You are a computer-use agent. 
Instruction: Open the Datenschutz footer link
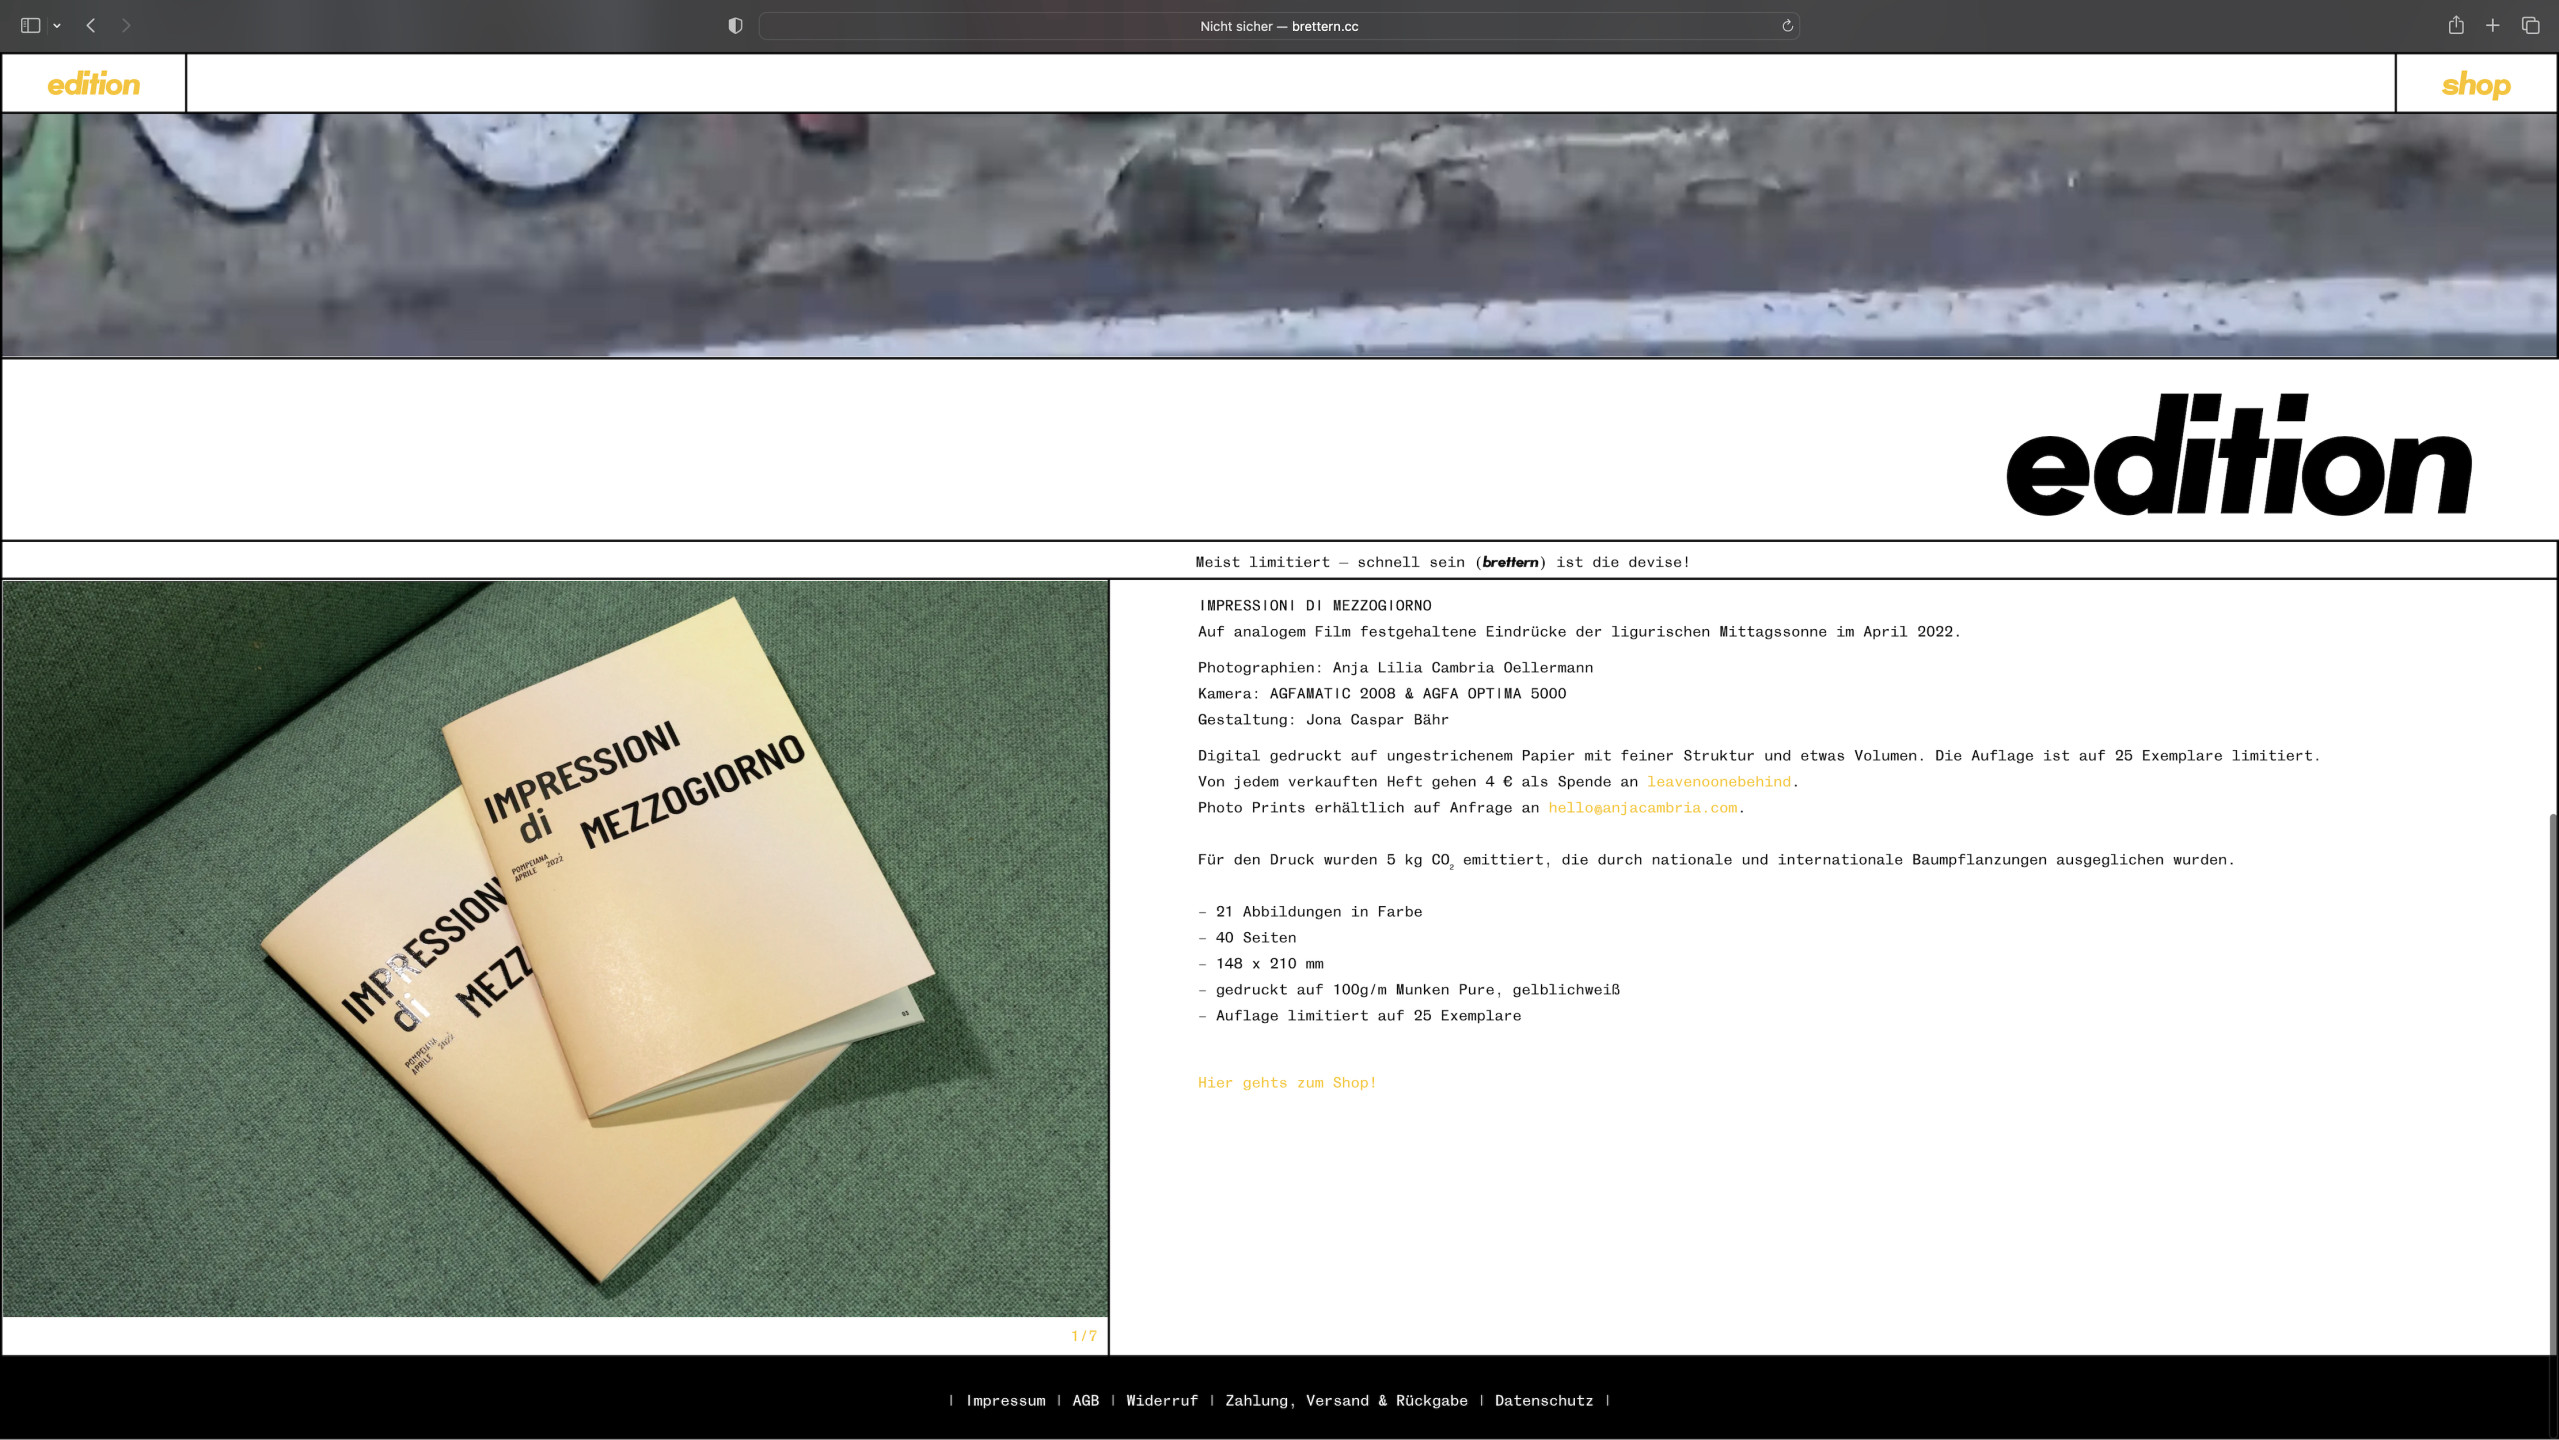[x=1543, y=1401]
